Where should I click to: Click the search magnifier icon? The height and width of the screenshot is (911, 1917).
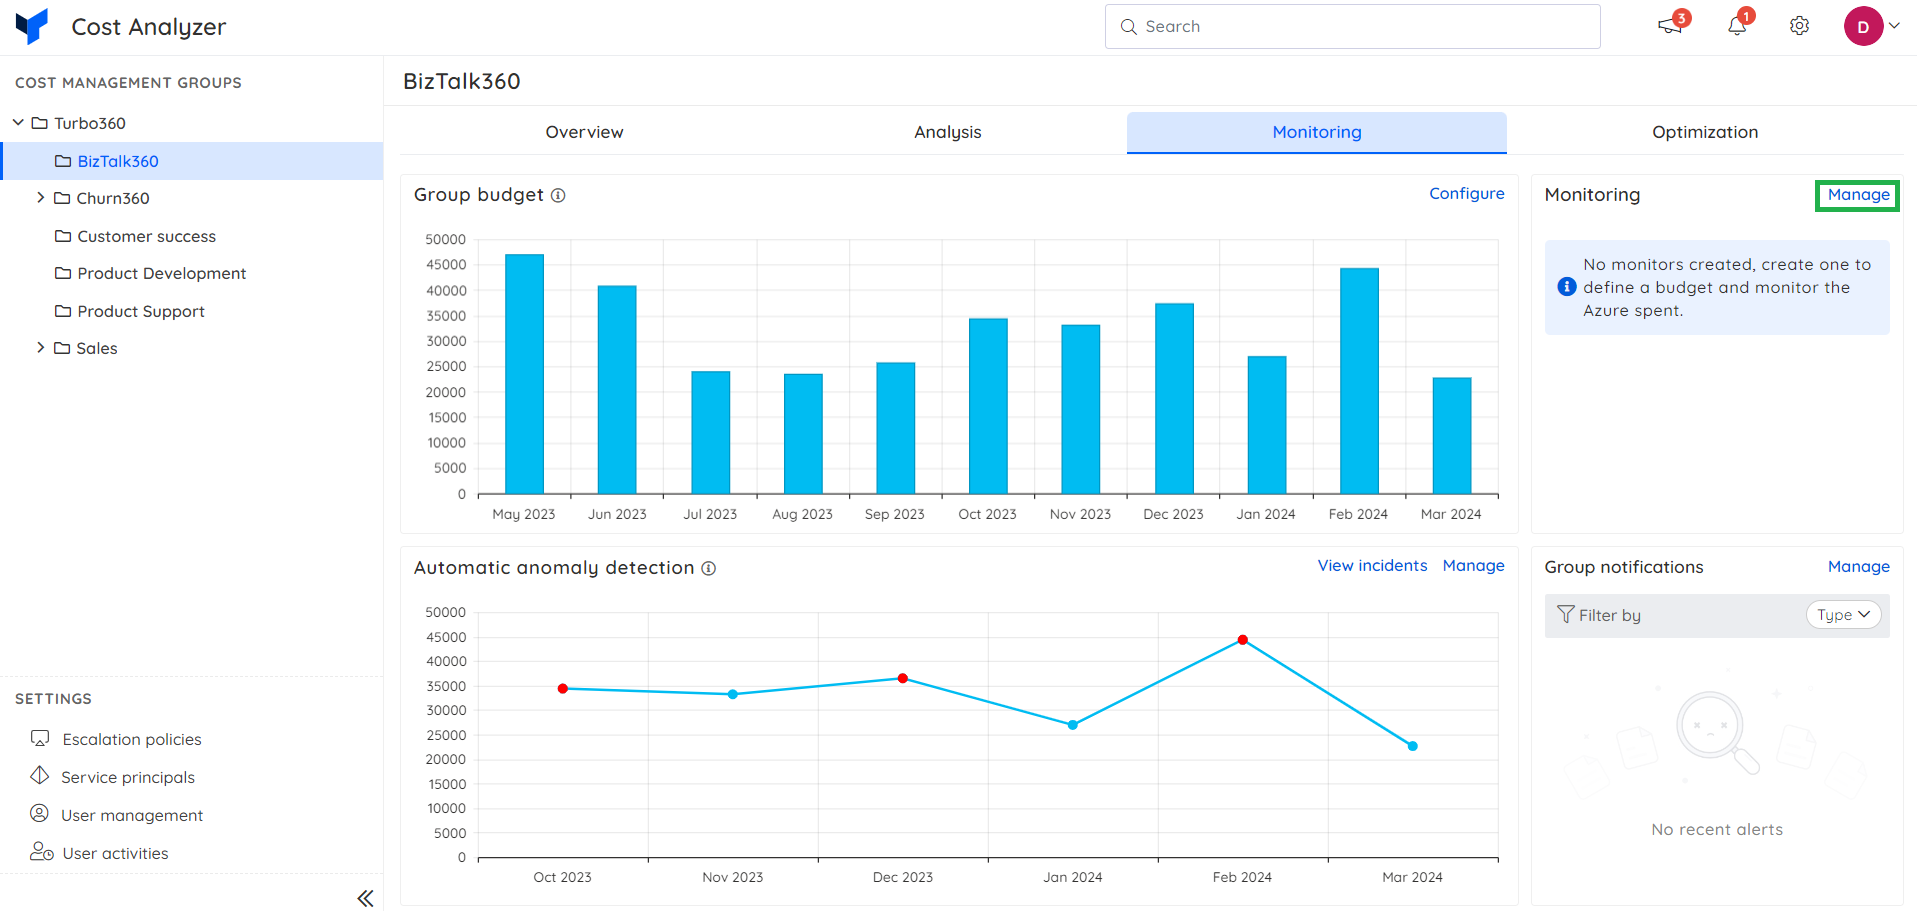coord(1128,26)
